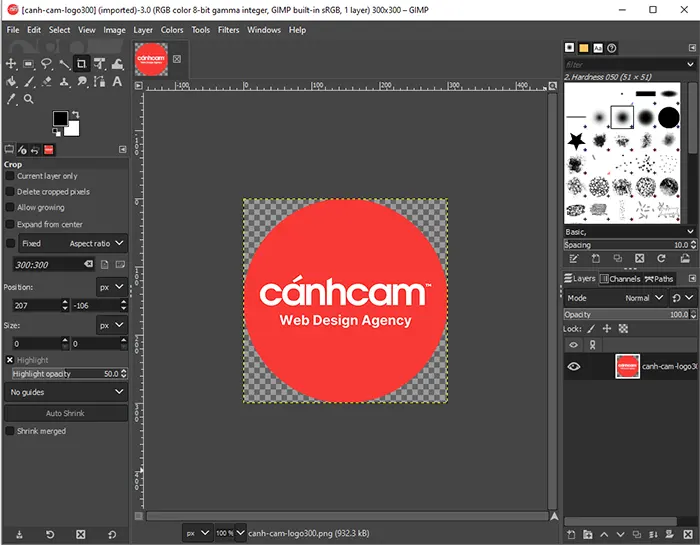Click Position X field showing 207
Viewport: 700px width, 545px height.
point(37,306)
